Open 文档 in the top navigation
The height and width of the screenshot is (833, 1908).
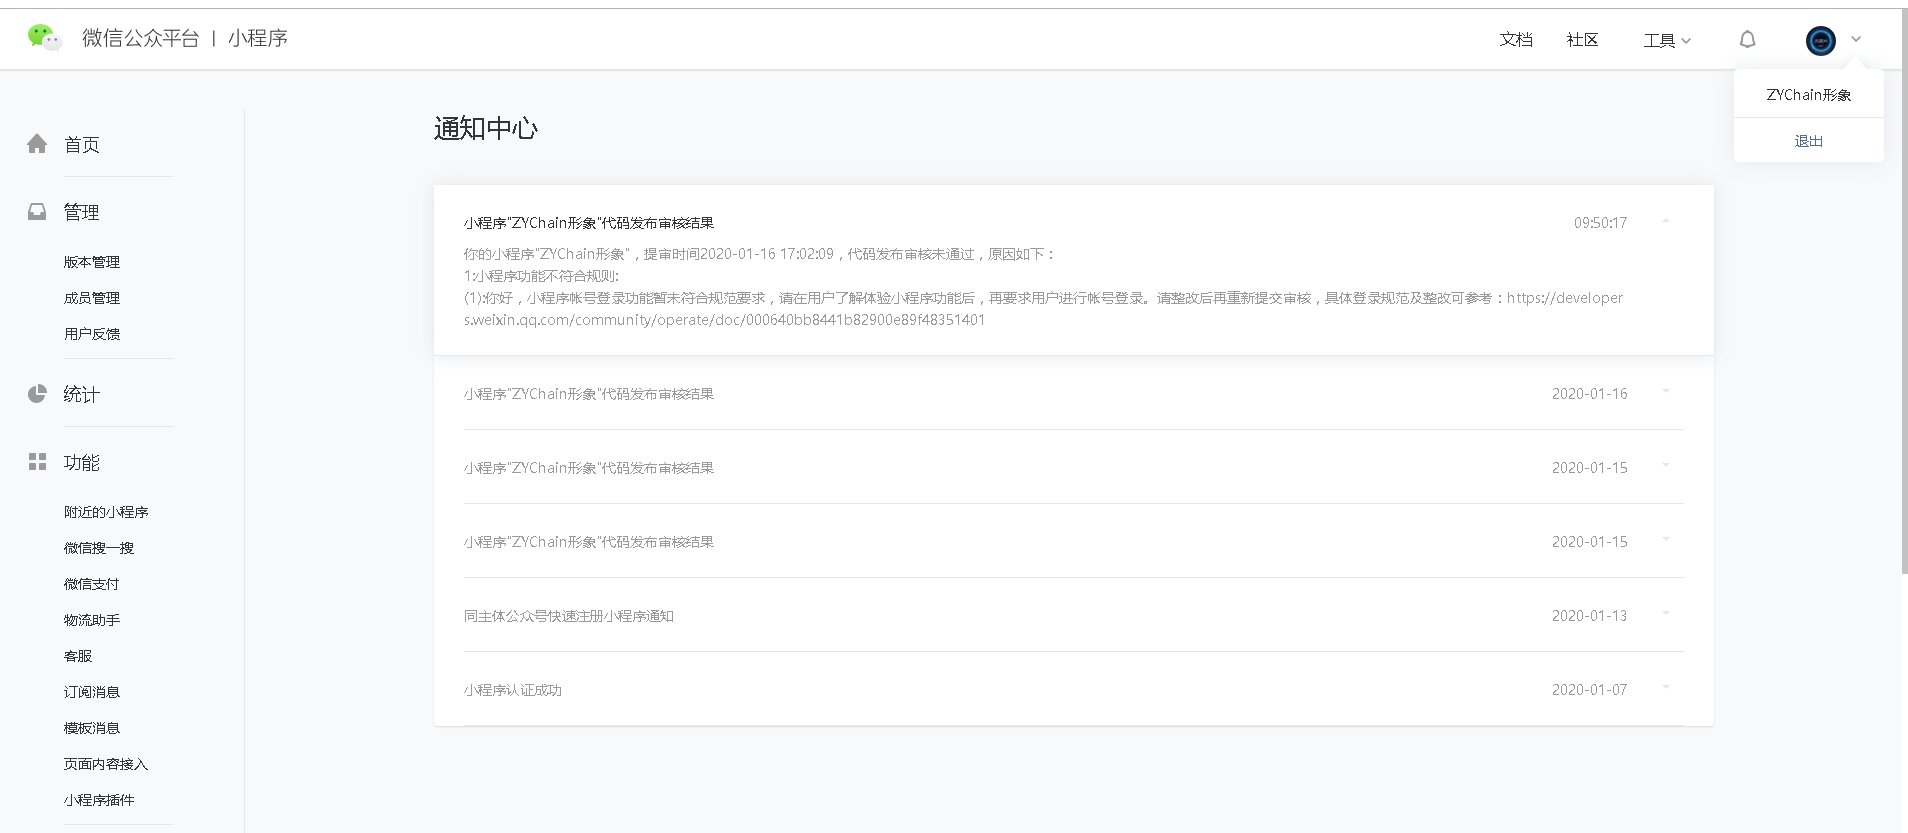1516,40
